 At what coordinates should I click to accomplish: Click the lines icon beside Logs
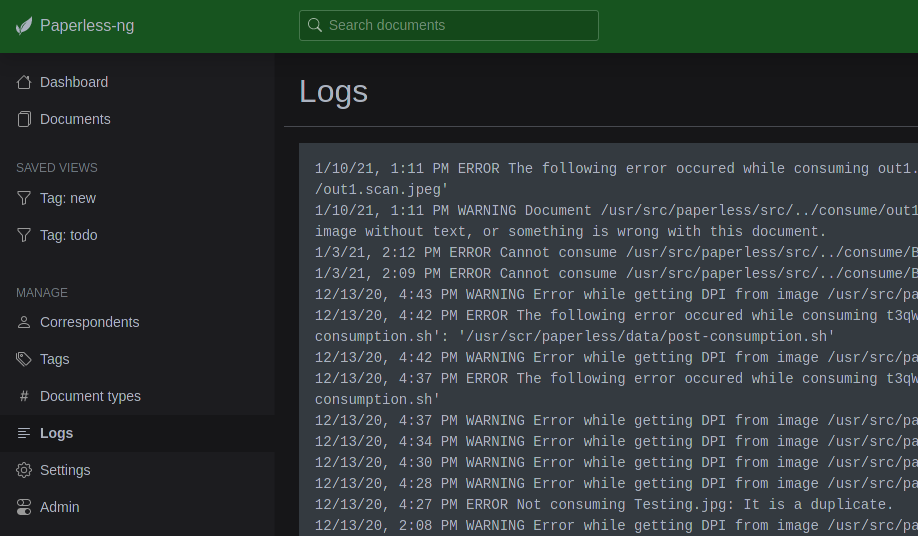(24, 433)
